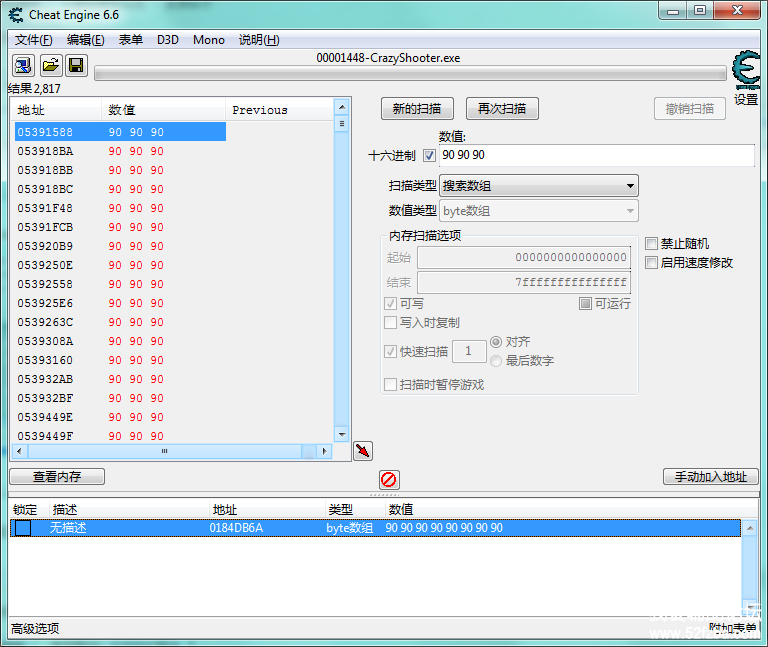Select the 对齐 radio button
Screen dimensions: 768x647
tap(496, 342)
